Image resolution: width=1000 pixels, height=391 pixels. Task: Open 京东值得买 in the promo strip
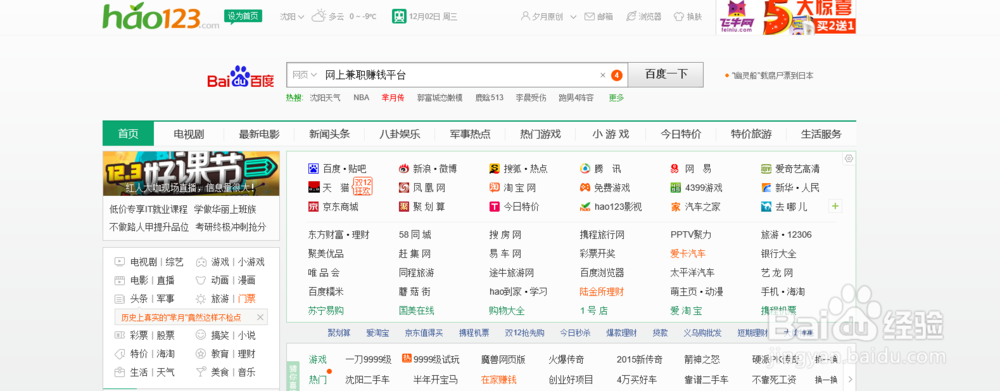coord(423,332)
